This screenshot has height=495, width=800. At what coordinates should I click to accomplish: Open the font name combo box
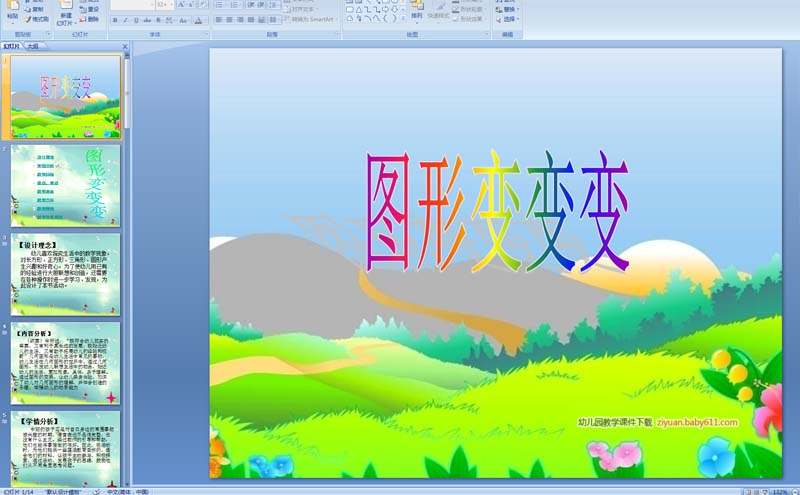[132, 5]
